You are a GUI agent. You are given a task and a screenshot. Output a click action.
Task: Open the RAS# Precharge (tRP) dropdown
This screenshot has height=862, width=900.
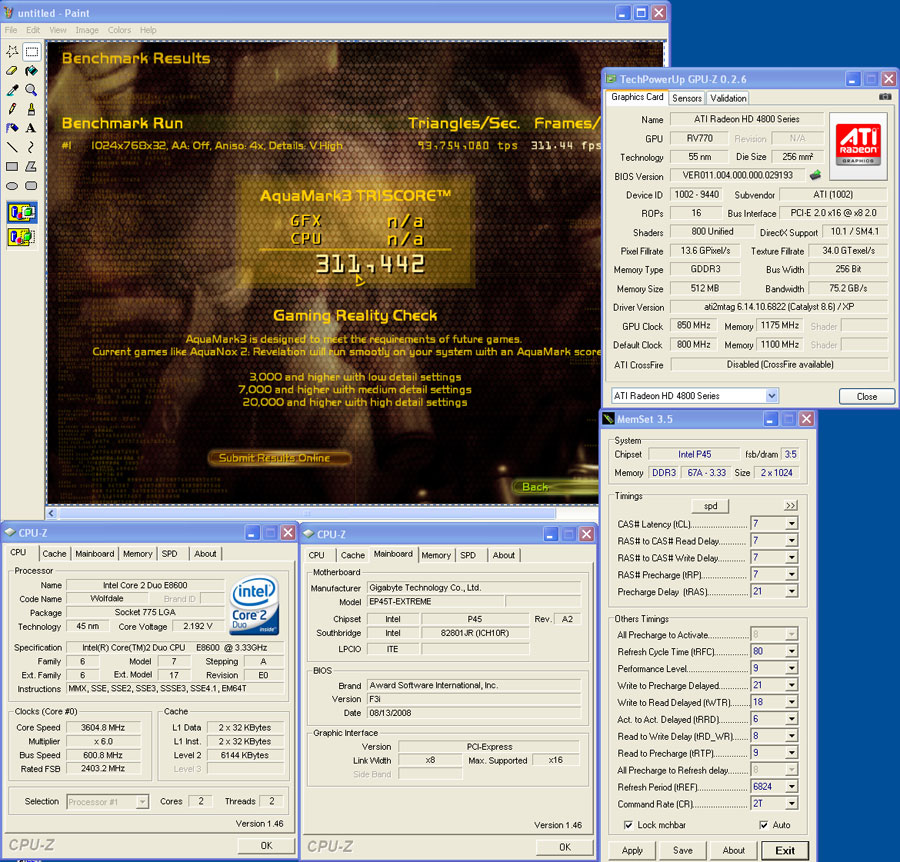(792, 574)
